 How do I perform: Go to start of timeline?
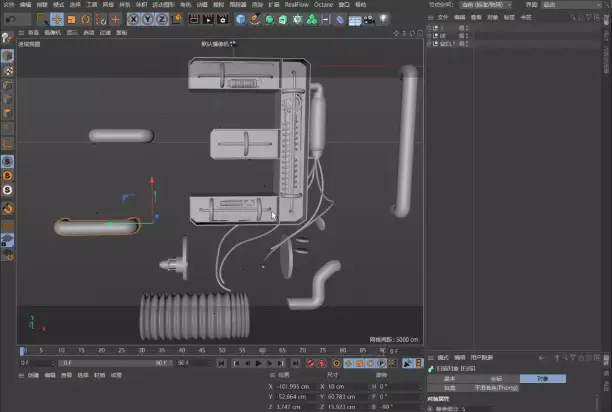tap(221, 364)
